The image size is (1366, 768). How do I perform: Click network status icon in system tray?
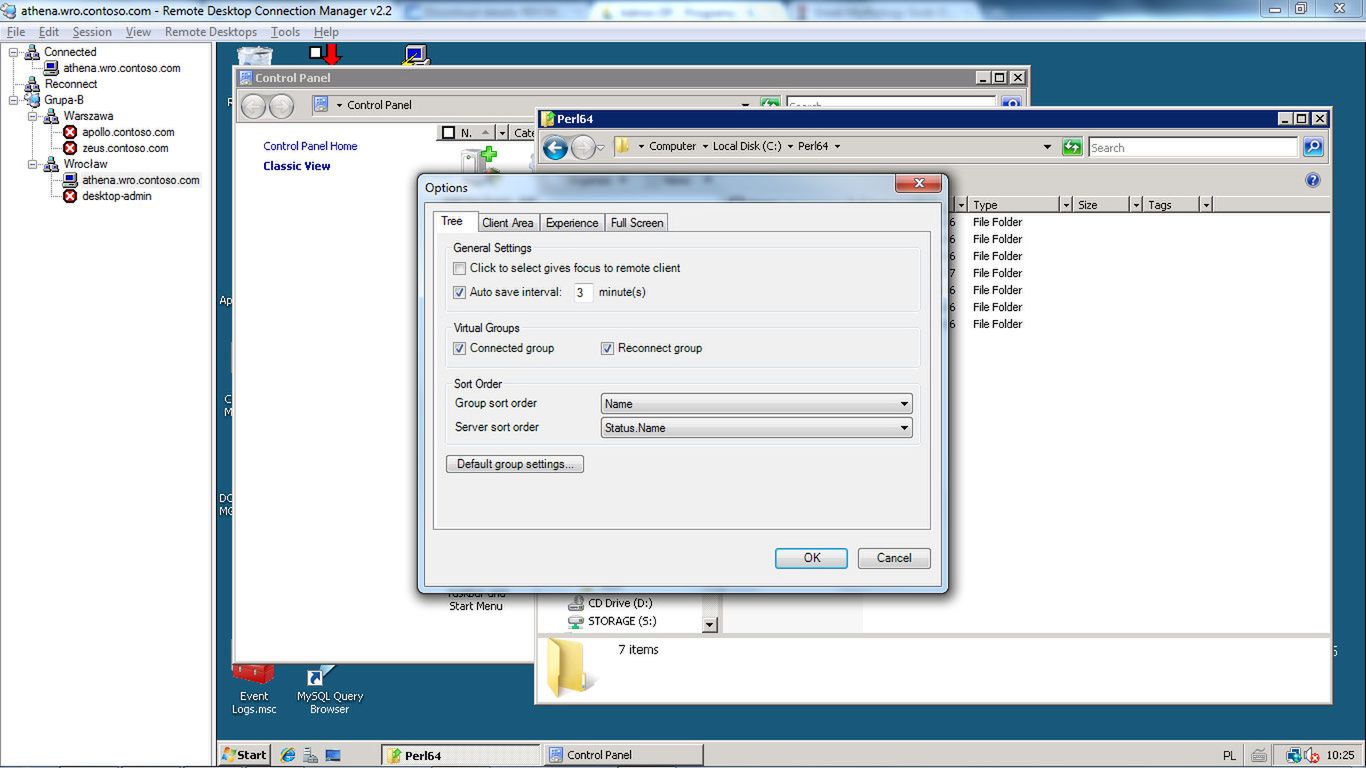[1293, 755]
